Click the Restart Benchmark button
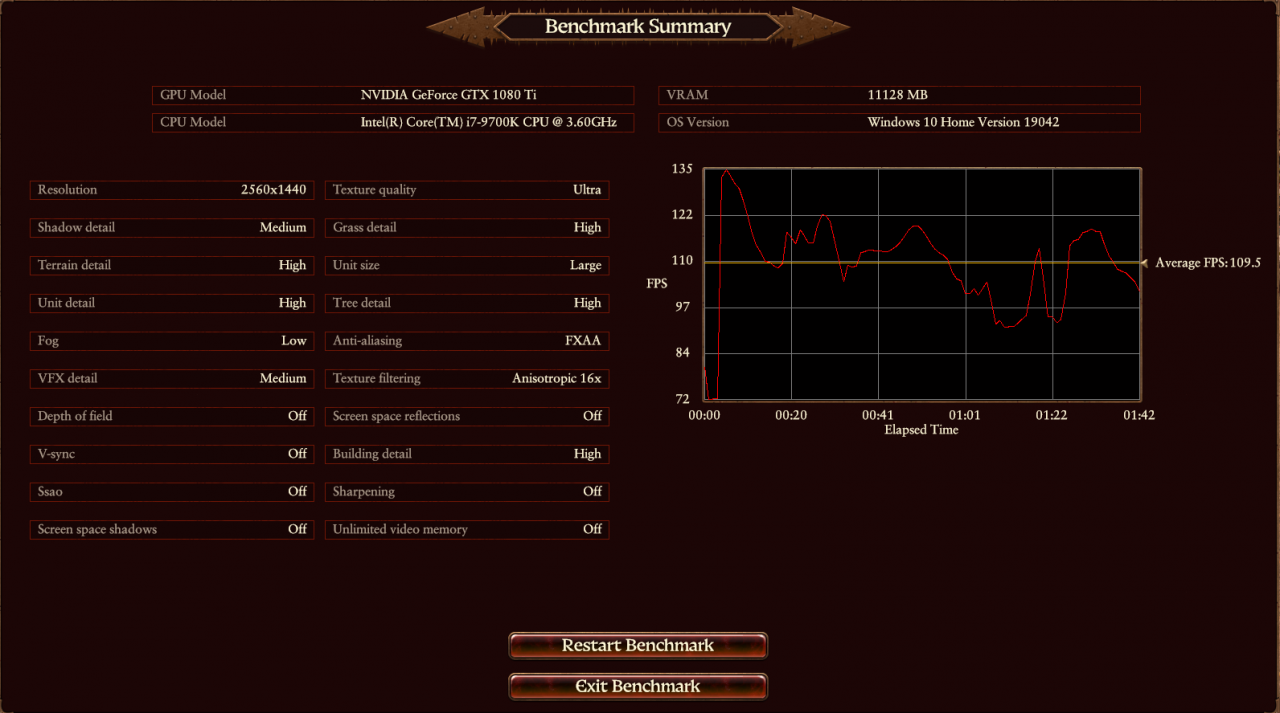The width and height of the screenshot is (1280, 713). click(638, 646)
